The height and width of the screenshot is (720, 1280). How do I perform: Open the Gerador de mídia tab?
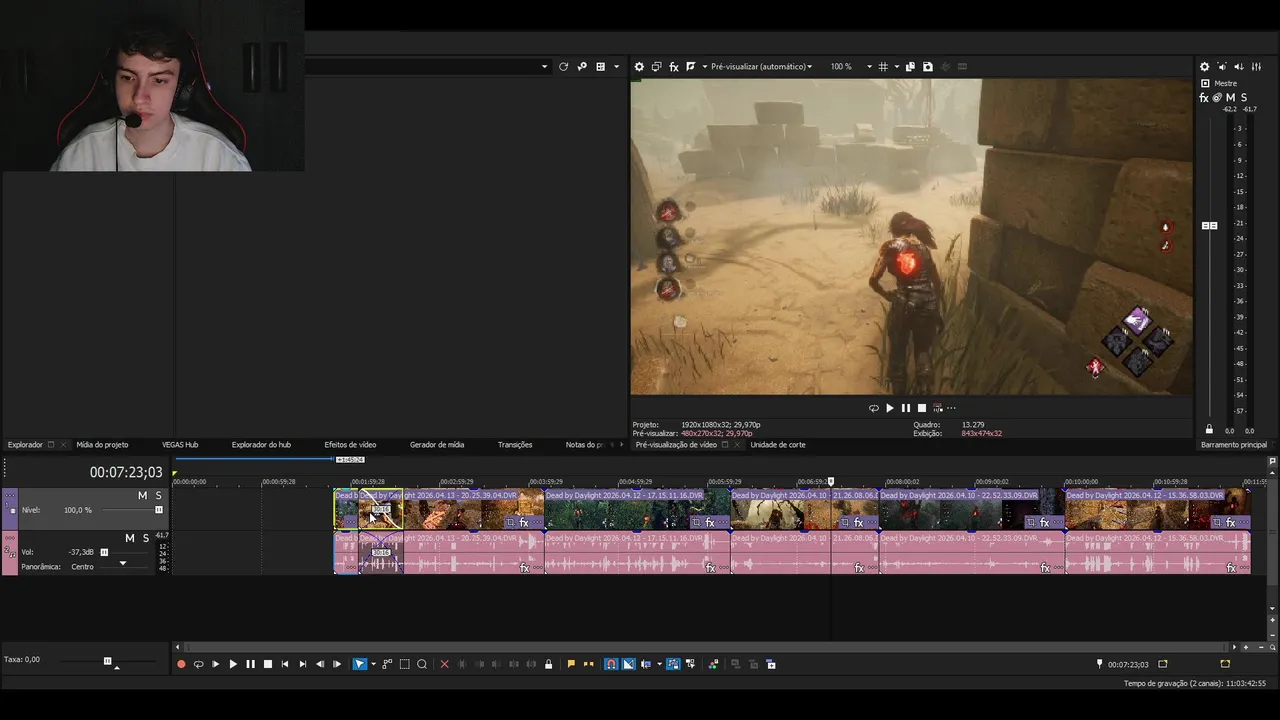click(x=437, y=445)
